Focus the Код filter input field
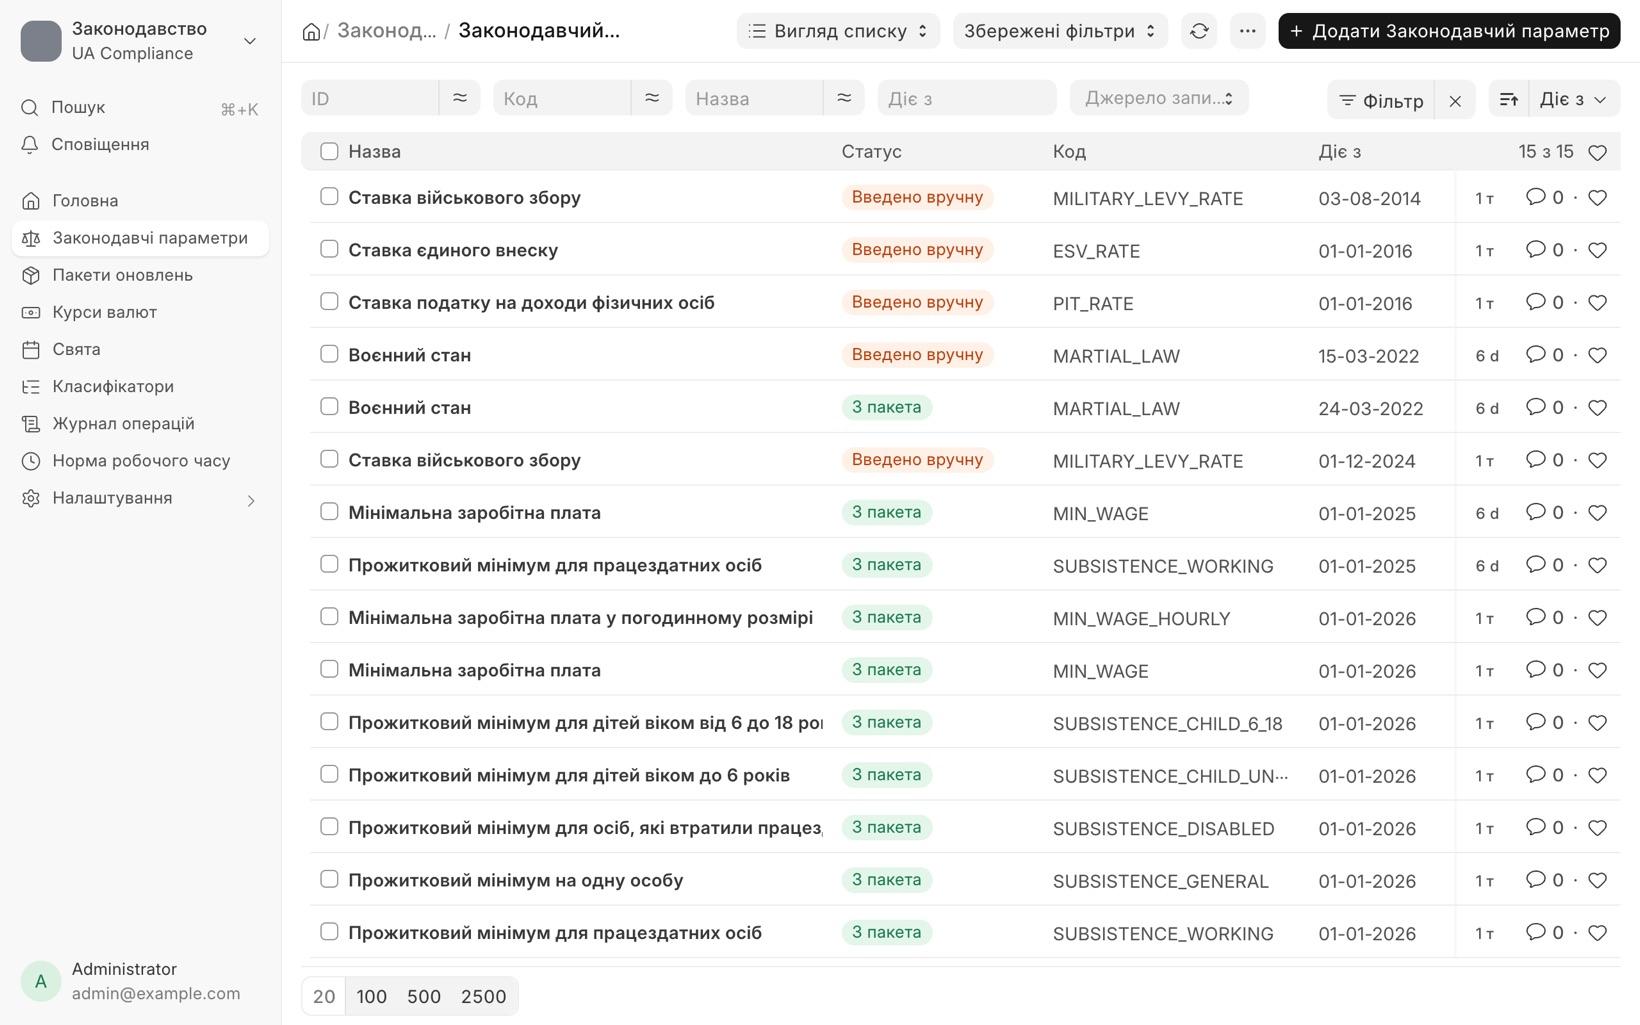Screen dimensions: 1640x1025 tap(562, 98)
